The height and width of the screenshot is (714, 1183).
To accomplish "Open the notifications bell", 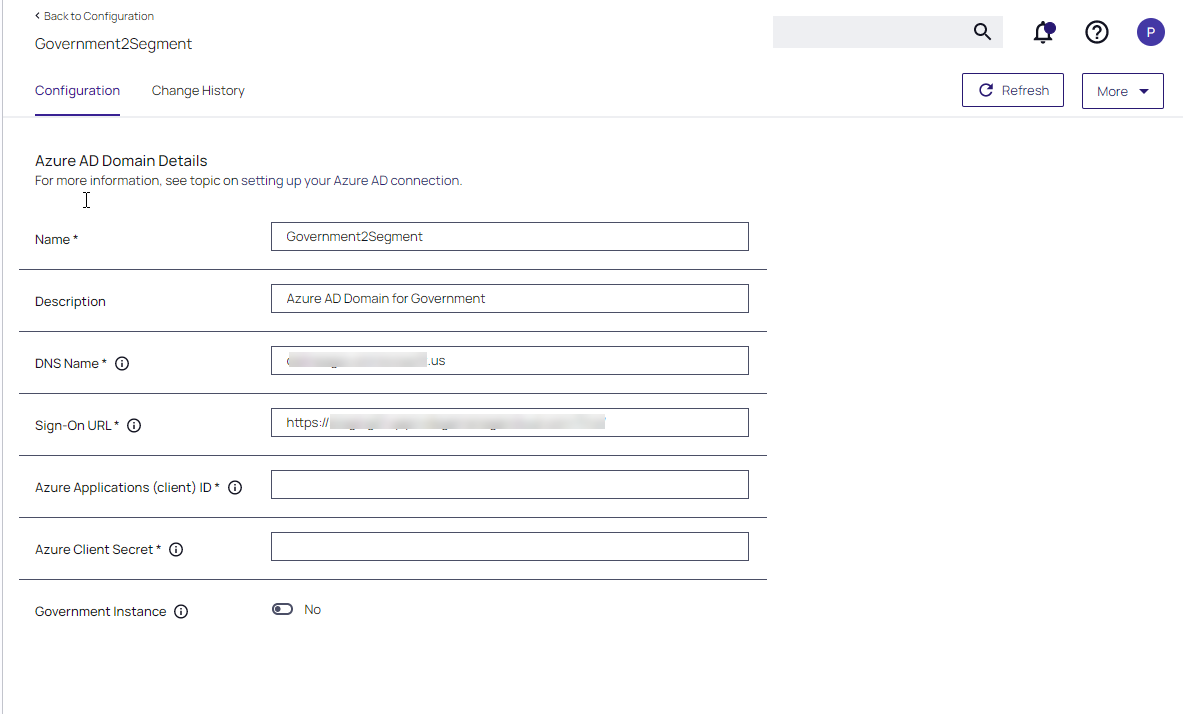I will click(1043, 32).
